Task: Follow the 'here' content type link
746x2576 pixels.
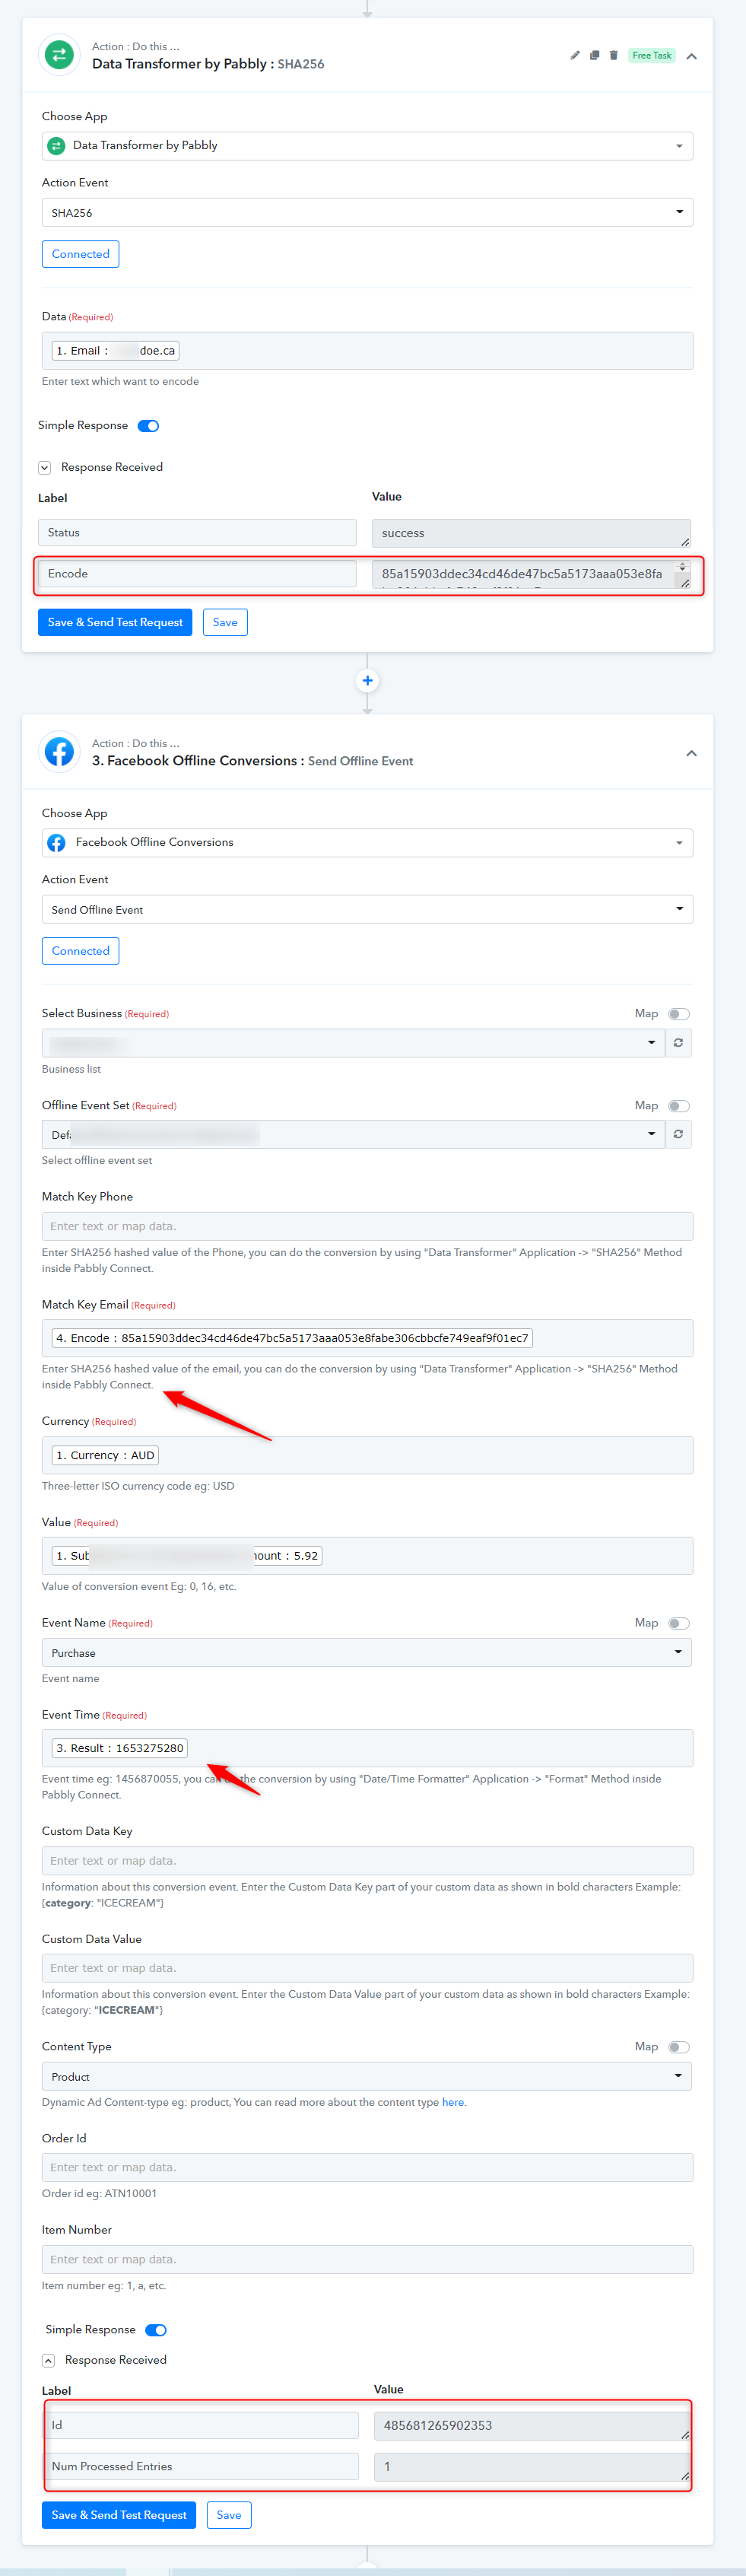Action: (453, 2102)
